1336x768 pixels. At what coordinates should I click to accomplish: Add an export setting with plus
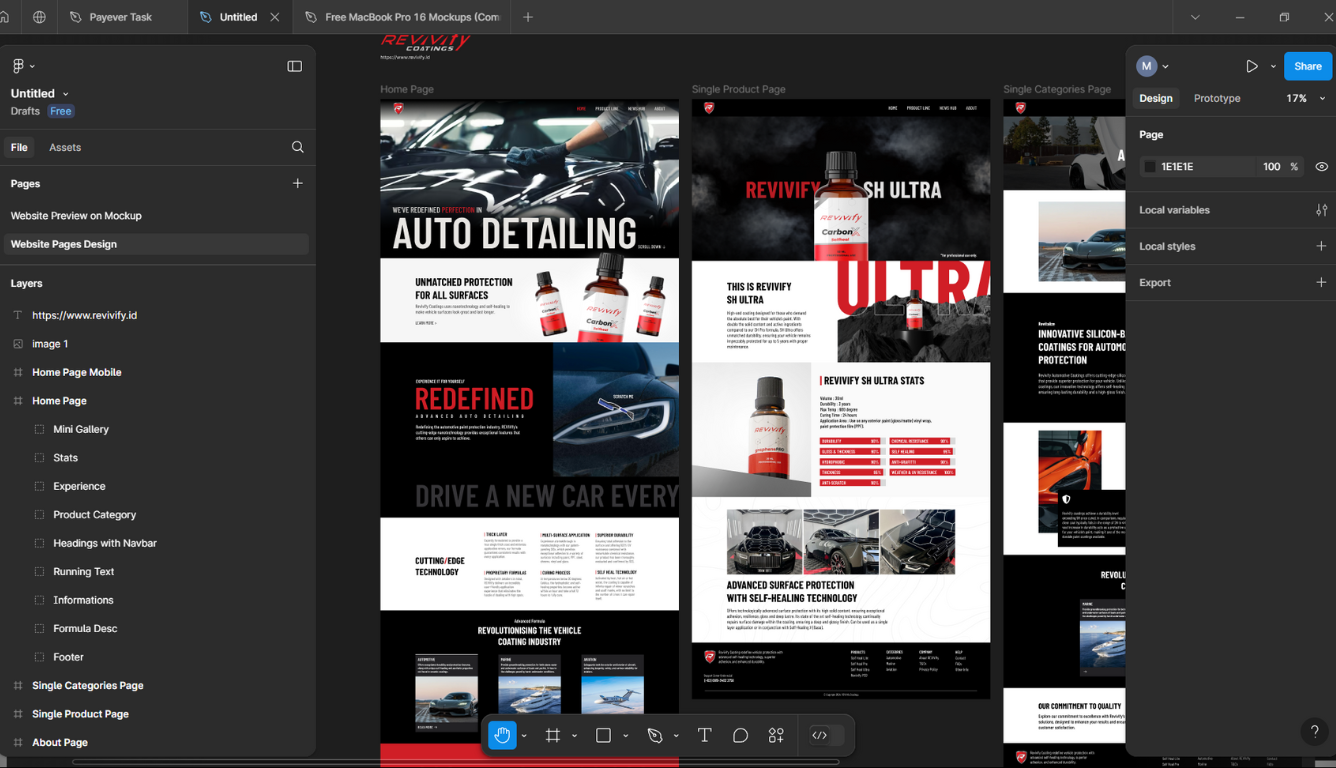point(1321,282)
